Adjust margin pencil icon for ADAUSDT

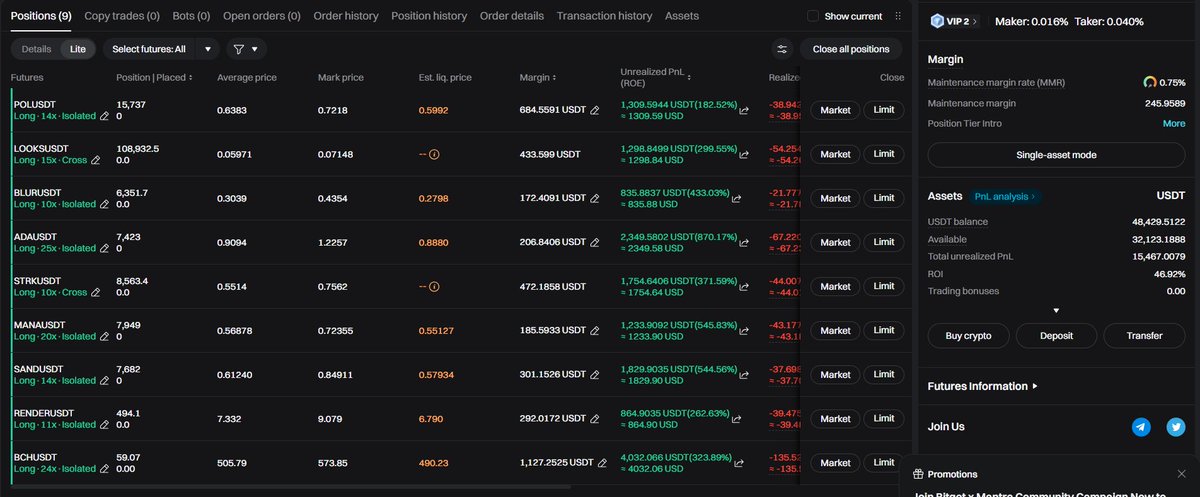[595, 242]
